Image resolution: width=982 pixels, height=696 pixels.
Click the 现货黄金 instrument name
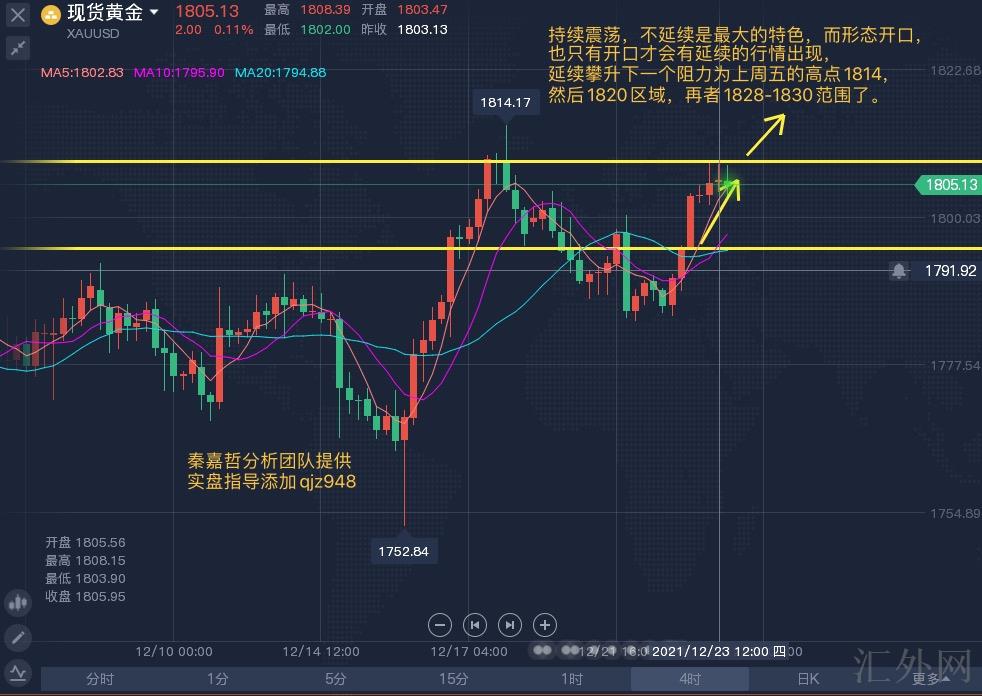point(105,13)
